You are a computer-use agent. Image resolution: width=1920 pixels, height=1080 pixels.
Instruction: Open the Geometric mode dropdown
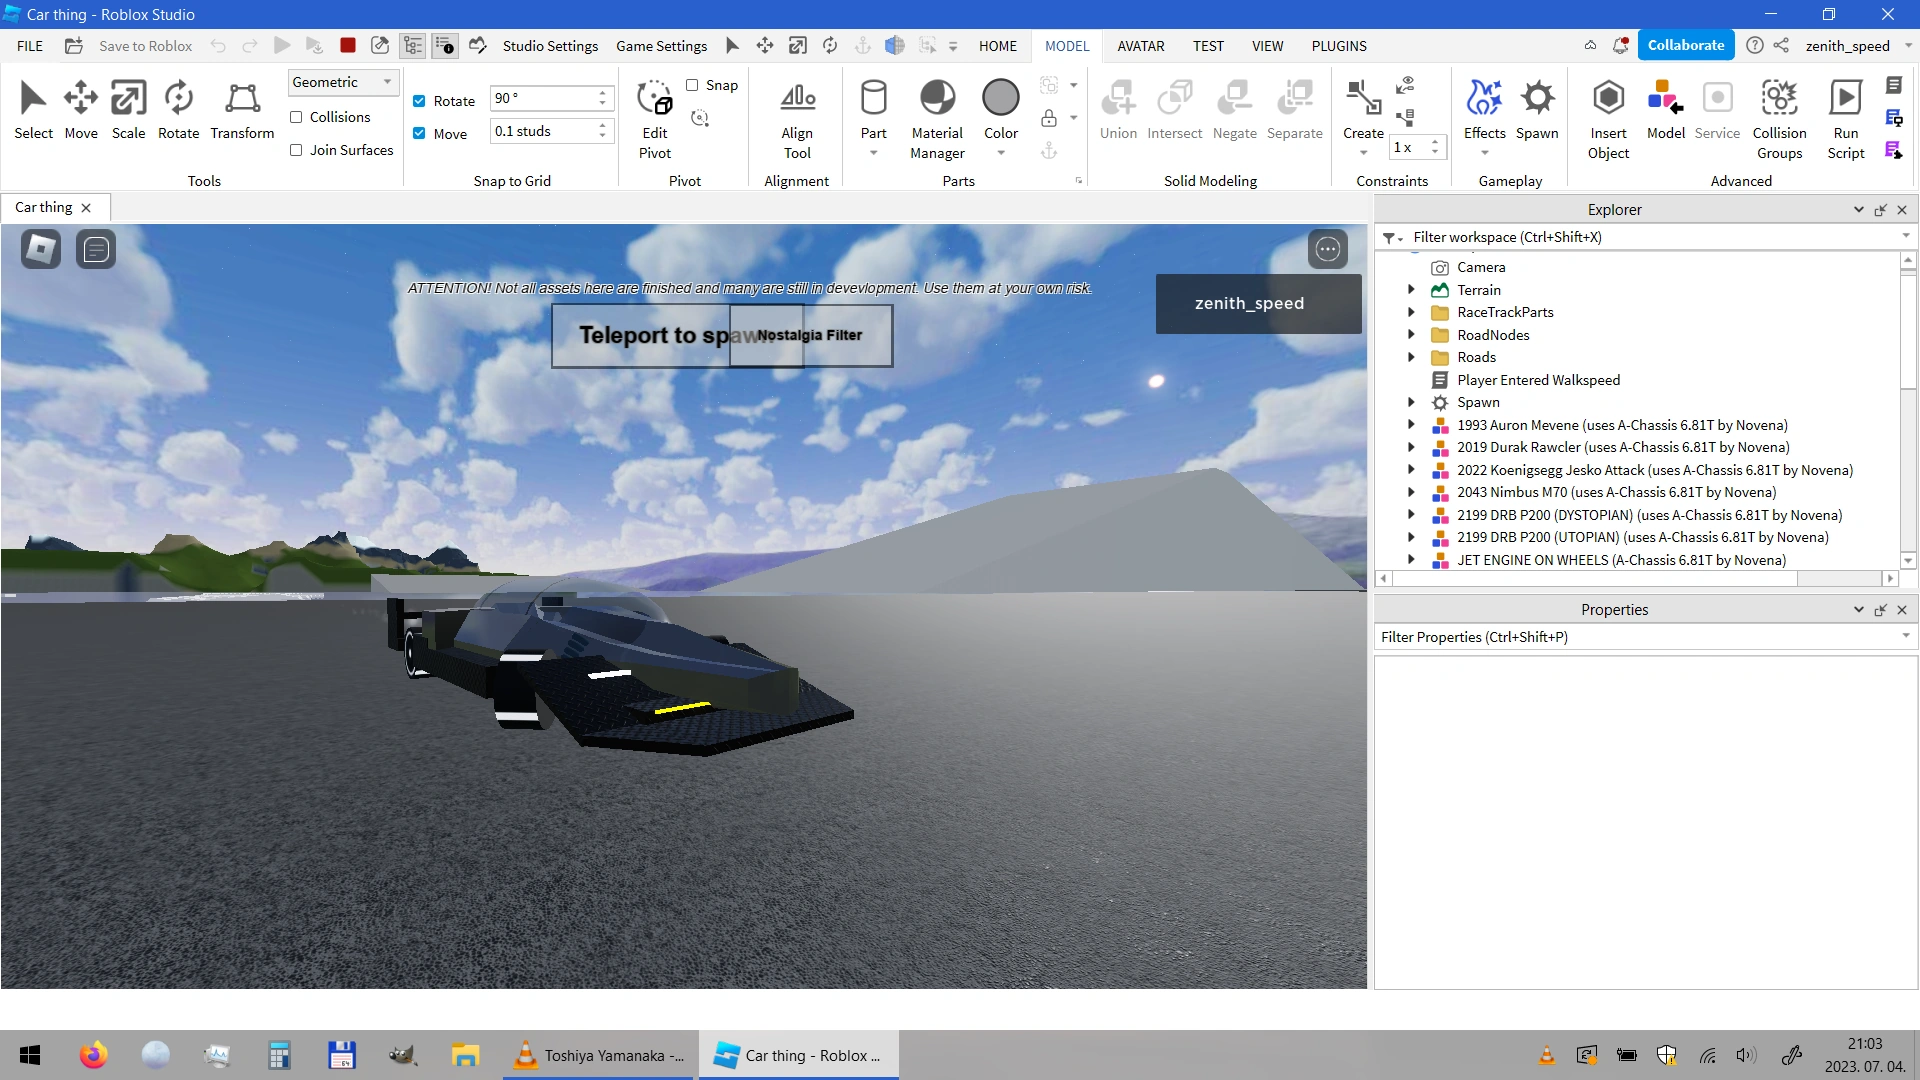[x=343, y=82]
